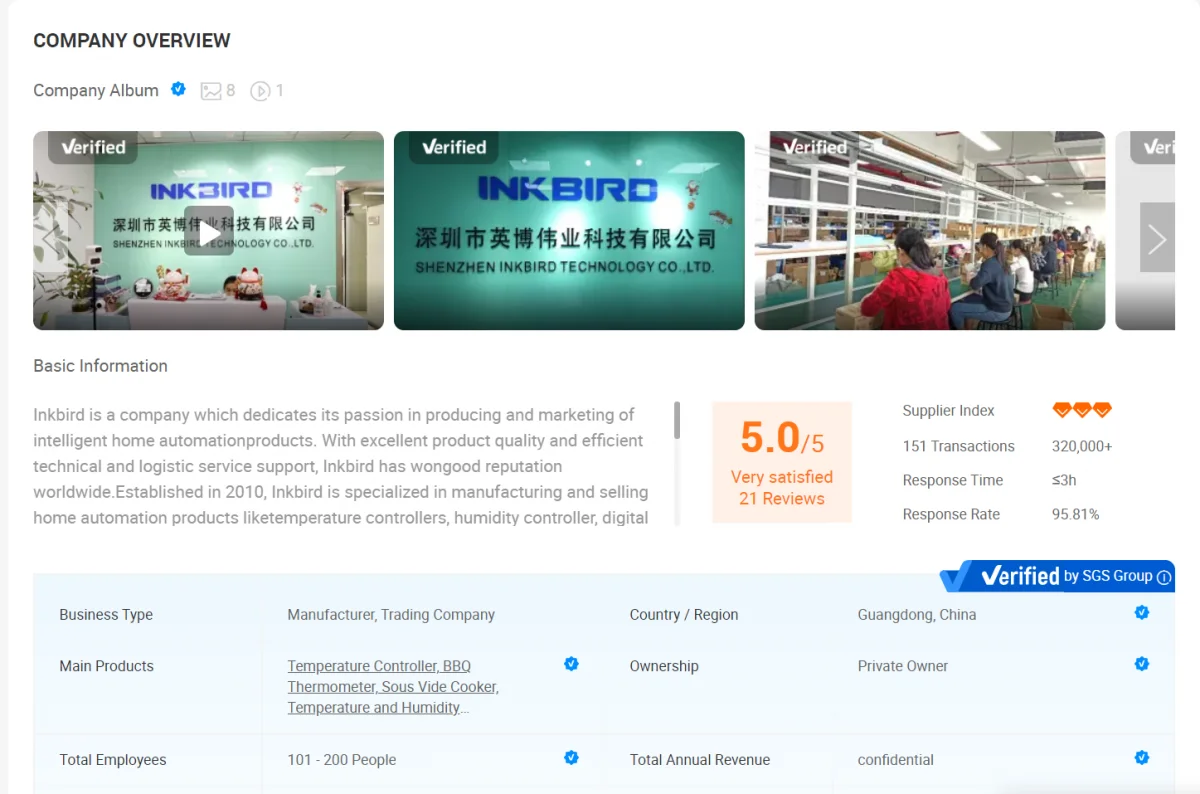Open the Temperature Controller, BBQ product link
The height and width of the screenshot is (794, 1200).
(379, 666)
